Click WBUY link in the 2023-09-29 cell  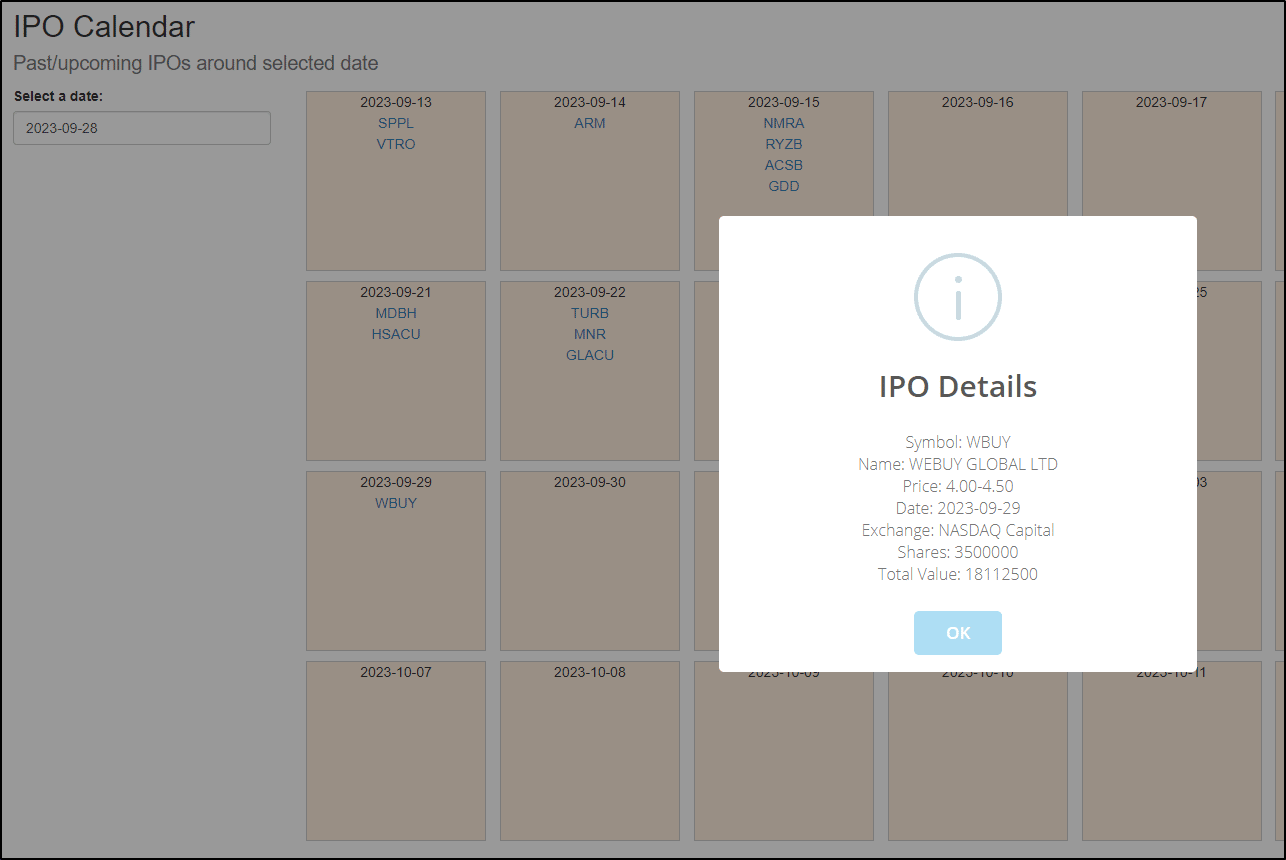[x=396, y=503]
